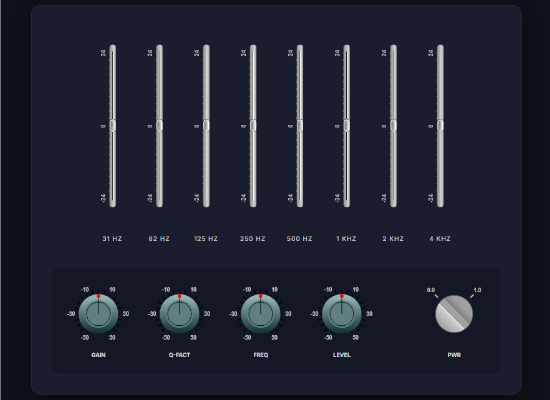This screenshot has width=550, height=400.
Task: Click the 2 KHZ band label
Action: 393,239
